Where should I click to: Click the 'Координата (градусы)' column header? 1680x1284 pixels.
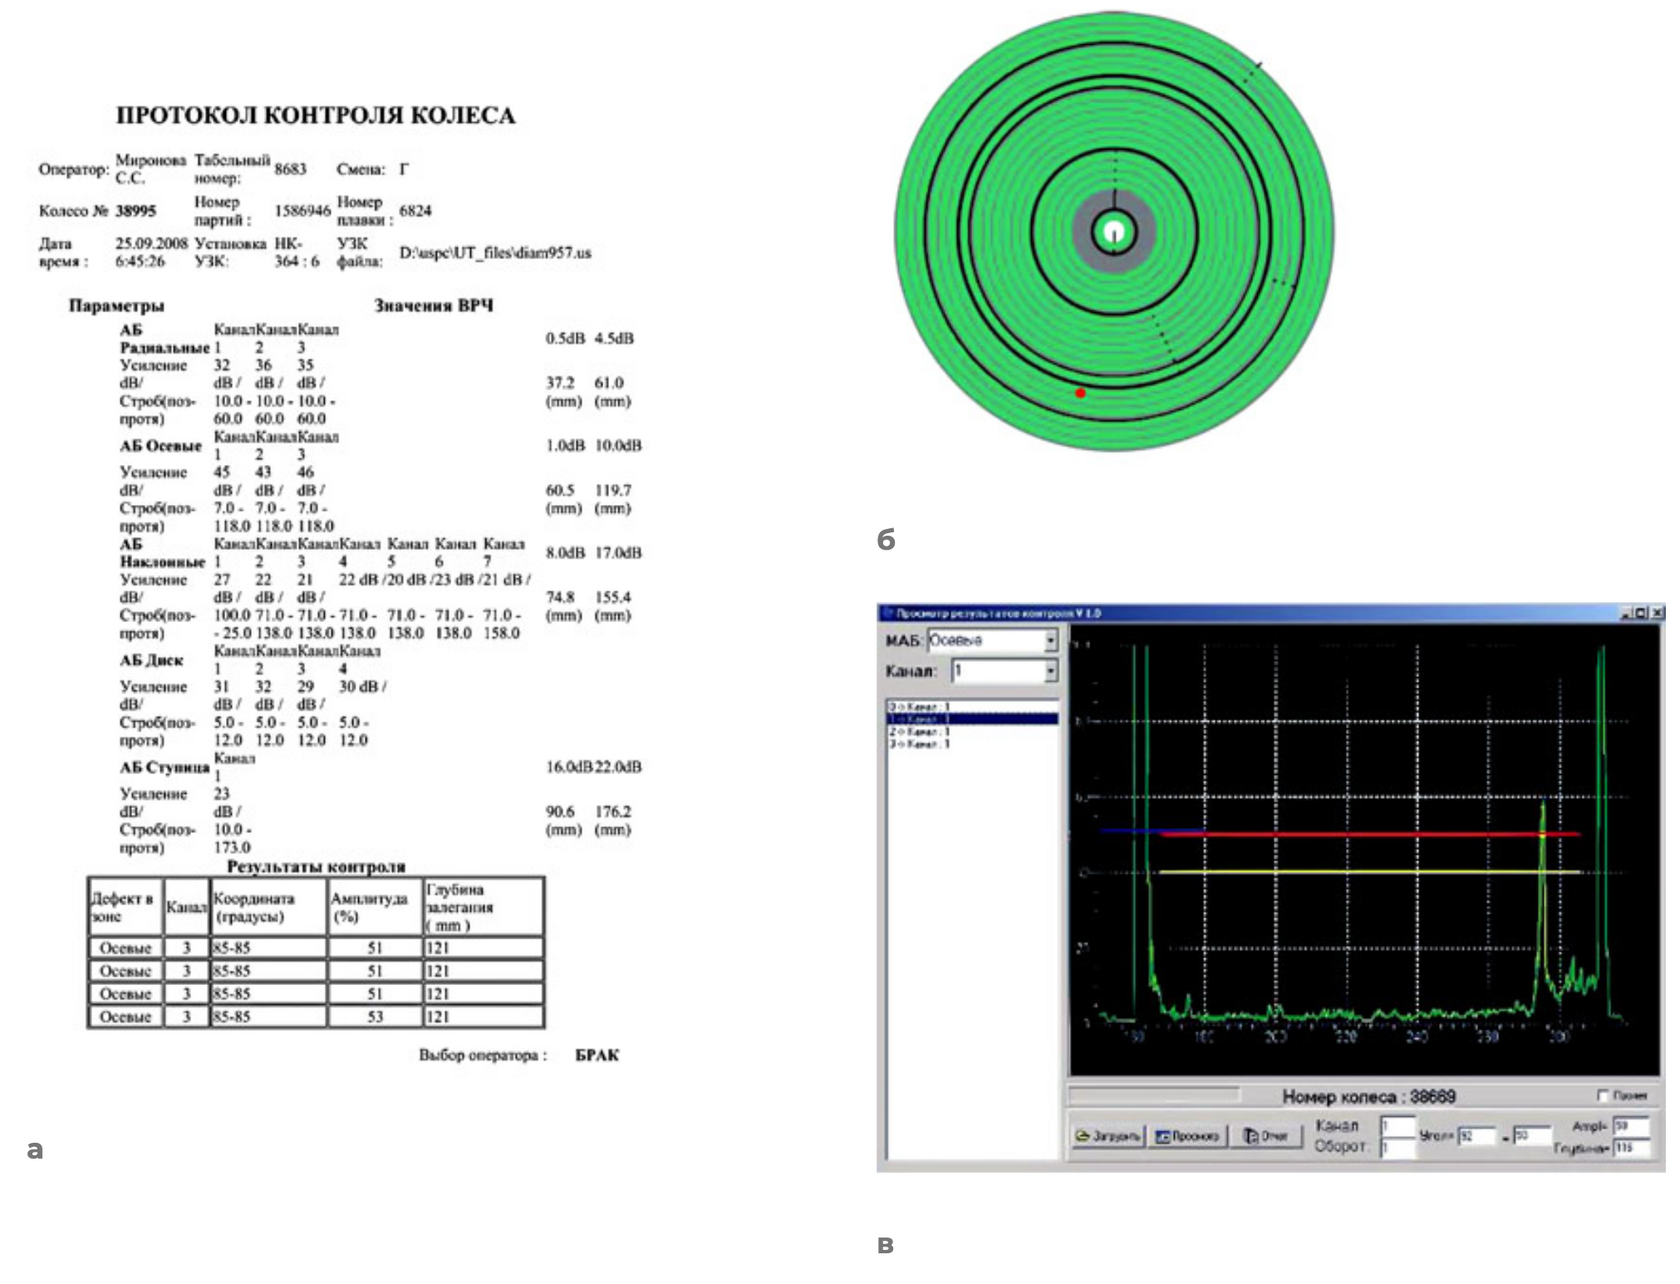pos(268,907)
